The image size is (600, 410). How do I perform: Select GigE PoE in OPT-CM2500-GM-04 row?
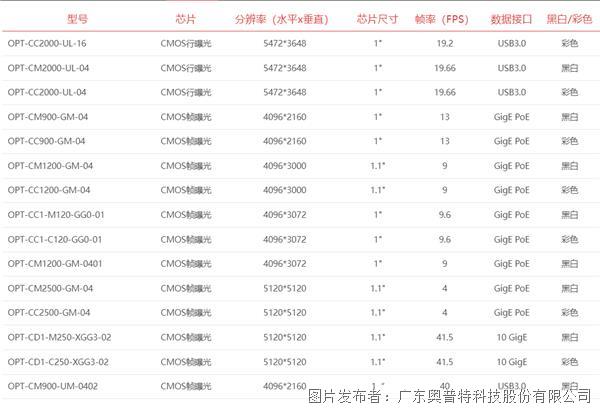[512, 288]
